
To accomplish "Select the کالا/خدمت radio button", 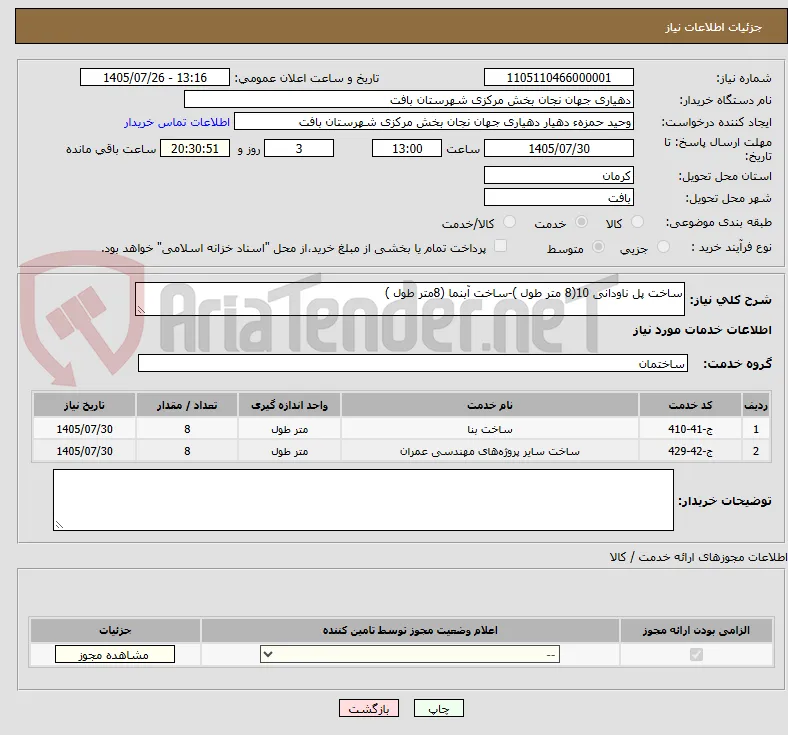I will pos(509,222).
